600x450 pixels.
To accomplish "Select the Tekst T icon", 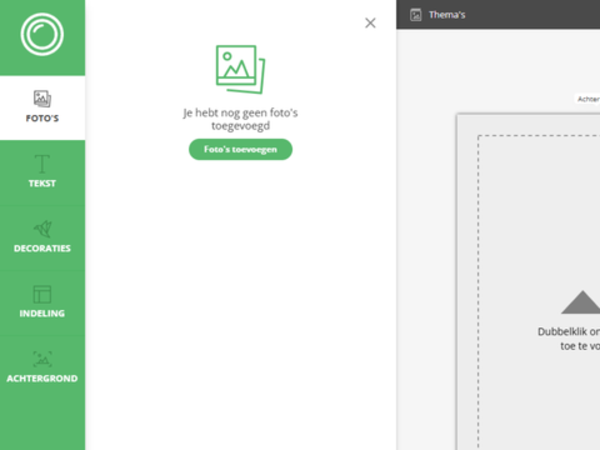I will (42, 164).
